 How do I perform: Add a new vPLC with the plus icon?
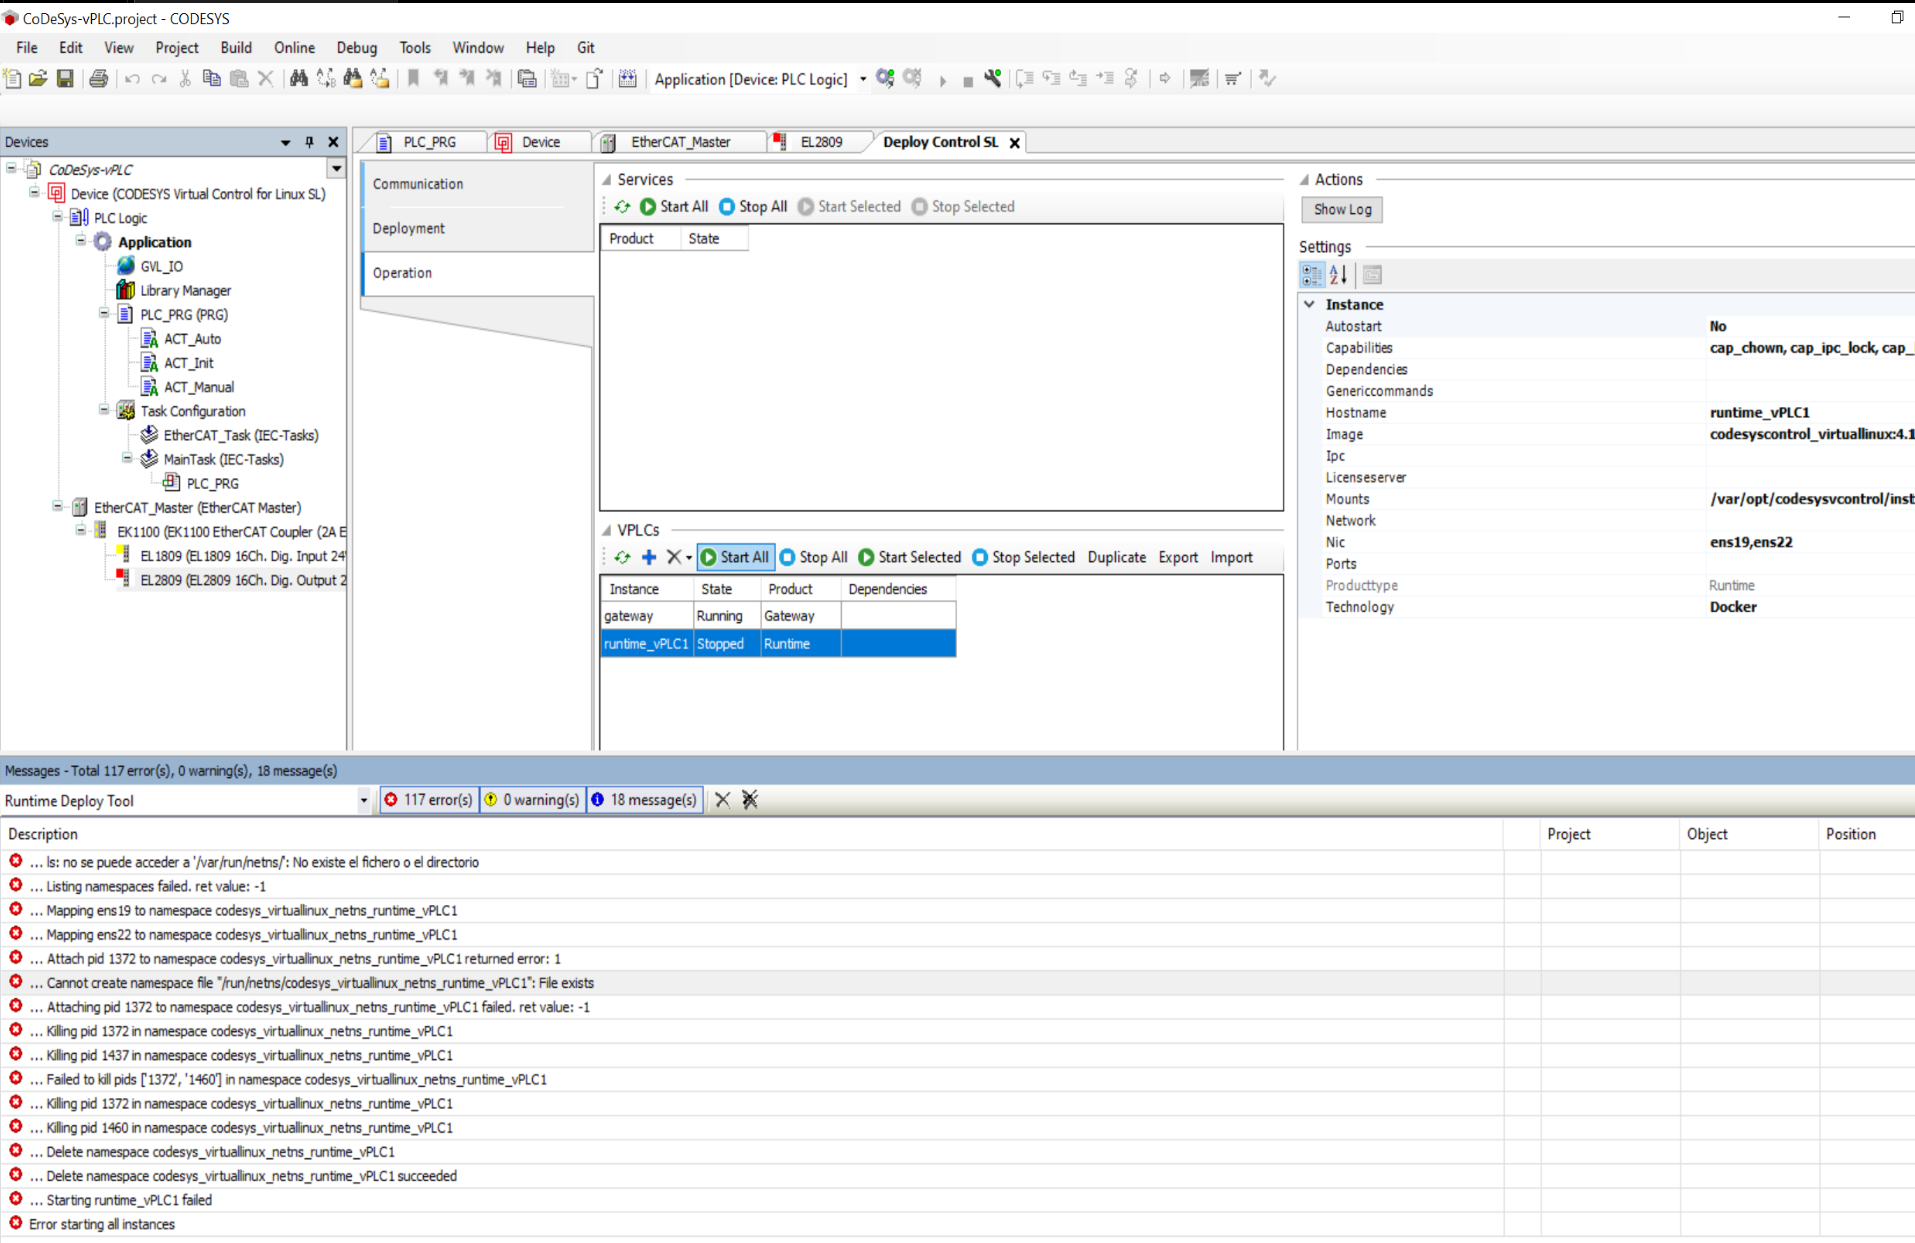(x=648, y=557)
